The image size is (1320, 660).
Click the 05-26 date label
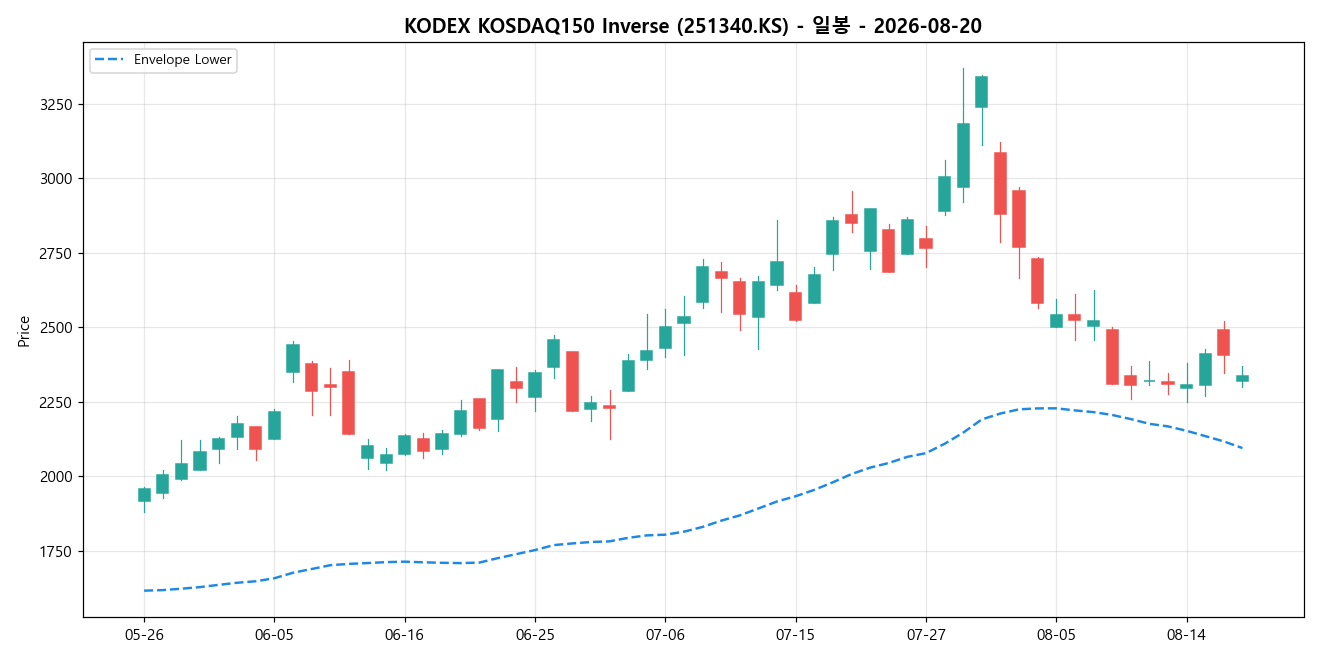(x=144, y=634)
